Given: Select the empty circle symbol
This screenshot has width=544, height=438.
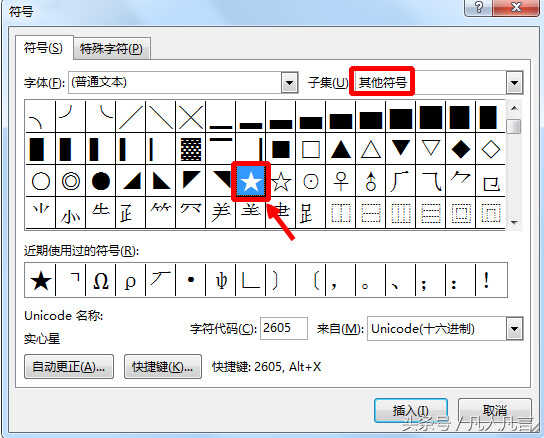Looking at the screenshot, I should 41,181.
